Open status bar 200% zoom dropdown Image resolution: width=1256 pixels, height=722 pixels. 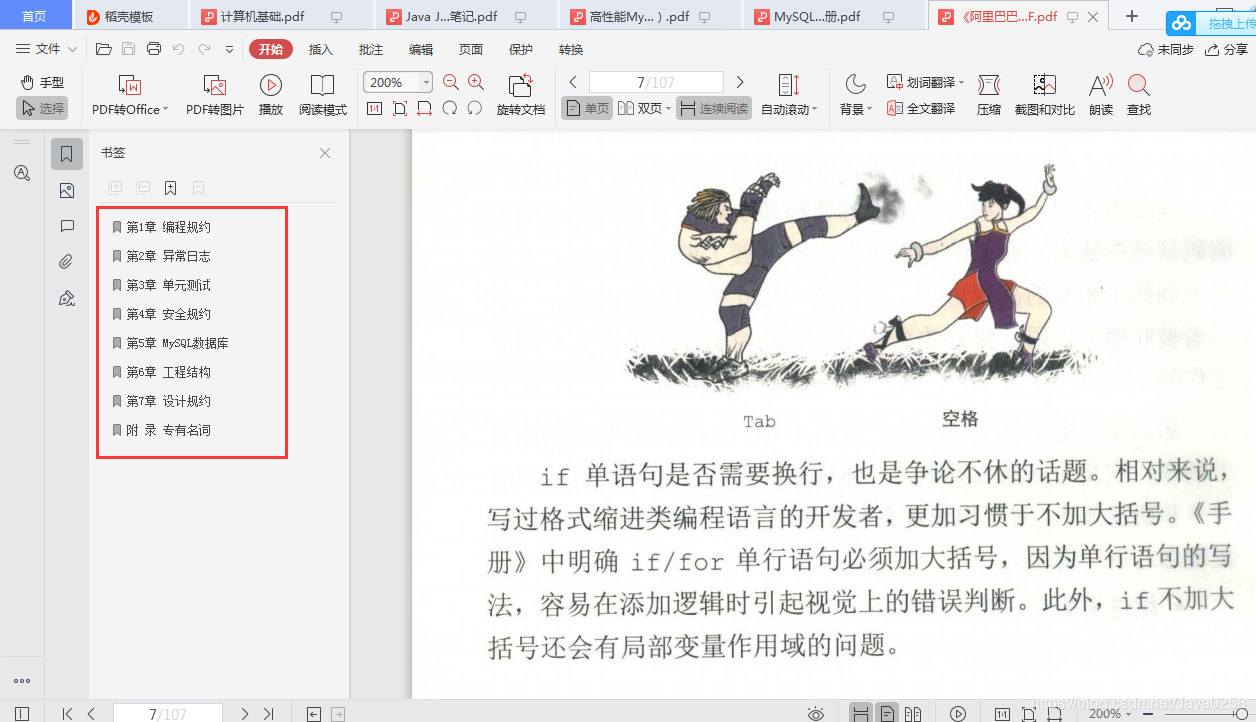1129,714
